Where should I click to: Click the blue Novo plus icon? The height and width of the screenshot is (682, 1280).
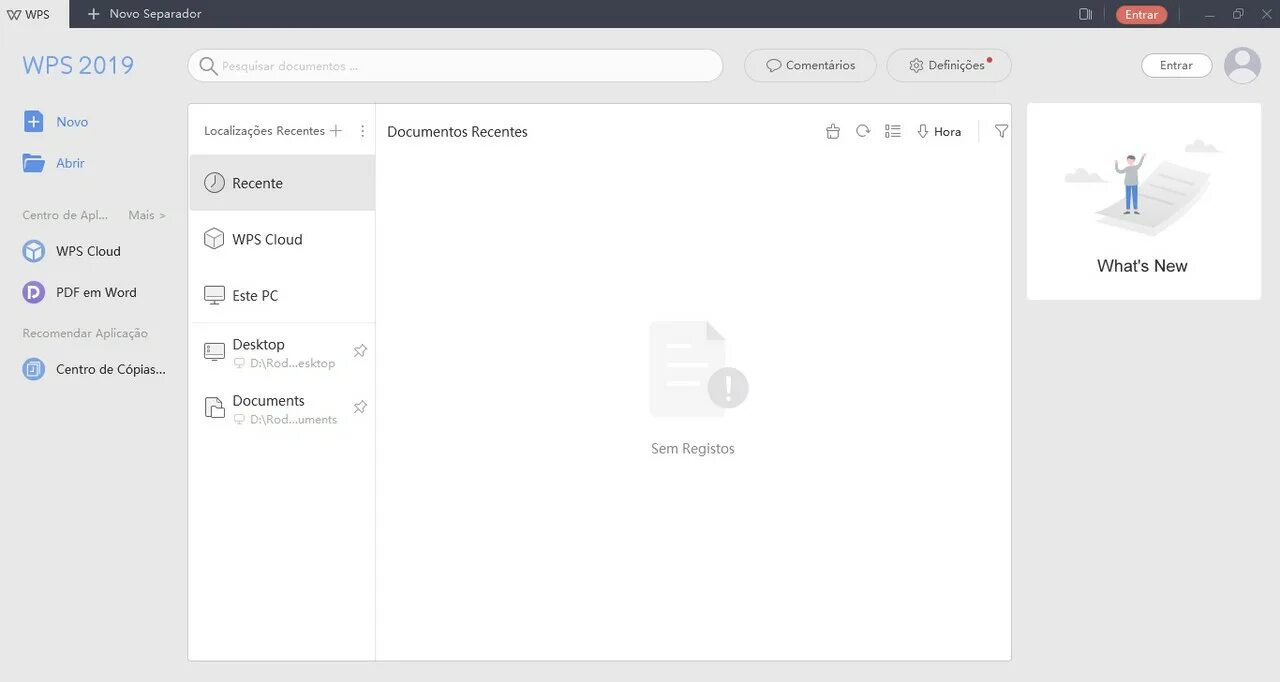tap(34, 122)
